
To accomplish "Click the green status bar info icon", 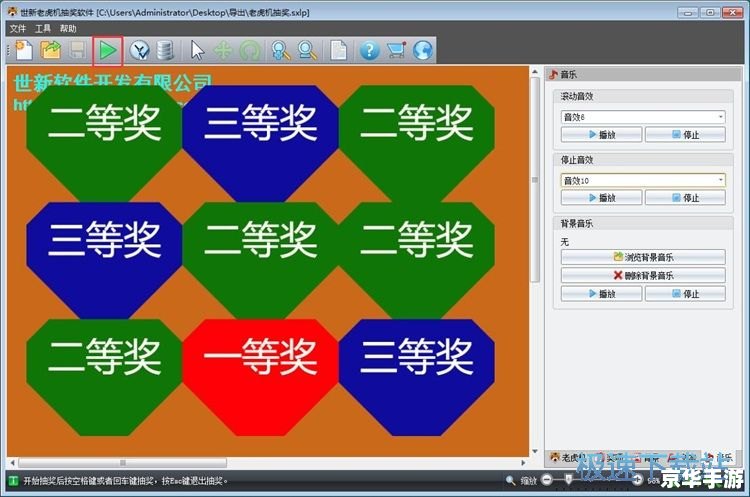I will coord(13,481).
